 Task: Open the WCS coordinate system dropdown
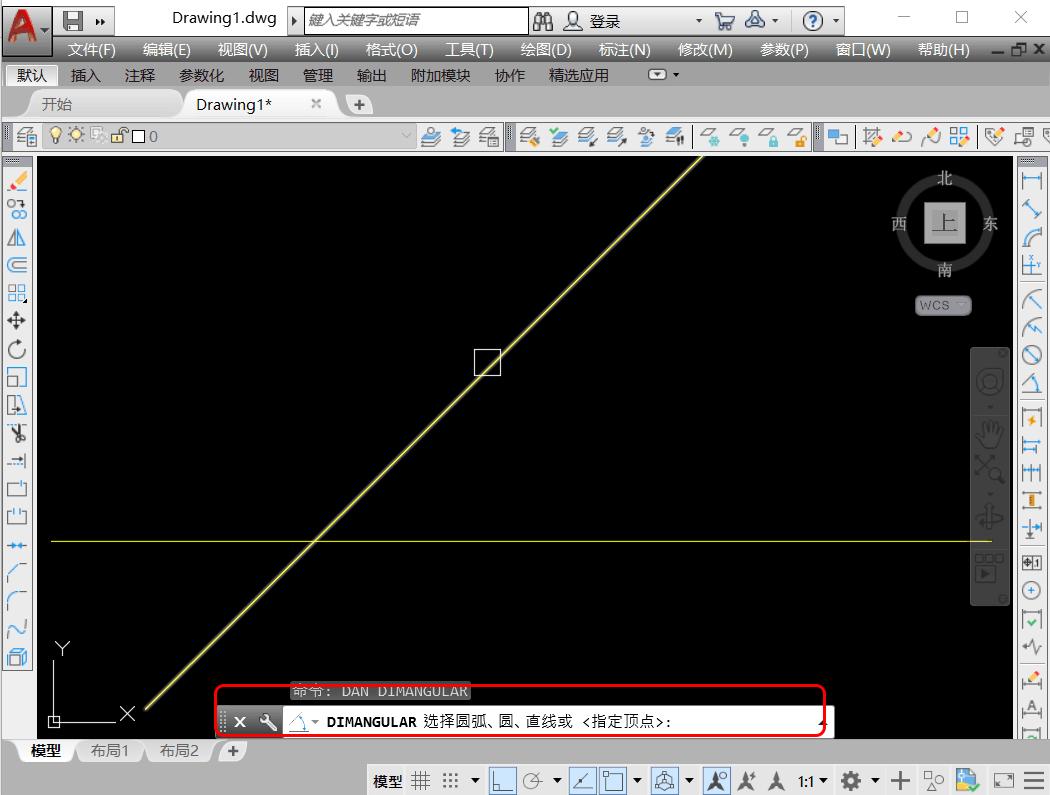coord(943,305)
